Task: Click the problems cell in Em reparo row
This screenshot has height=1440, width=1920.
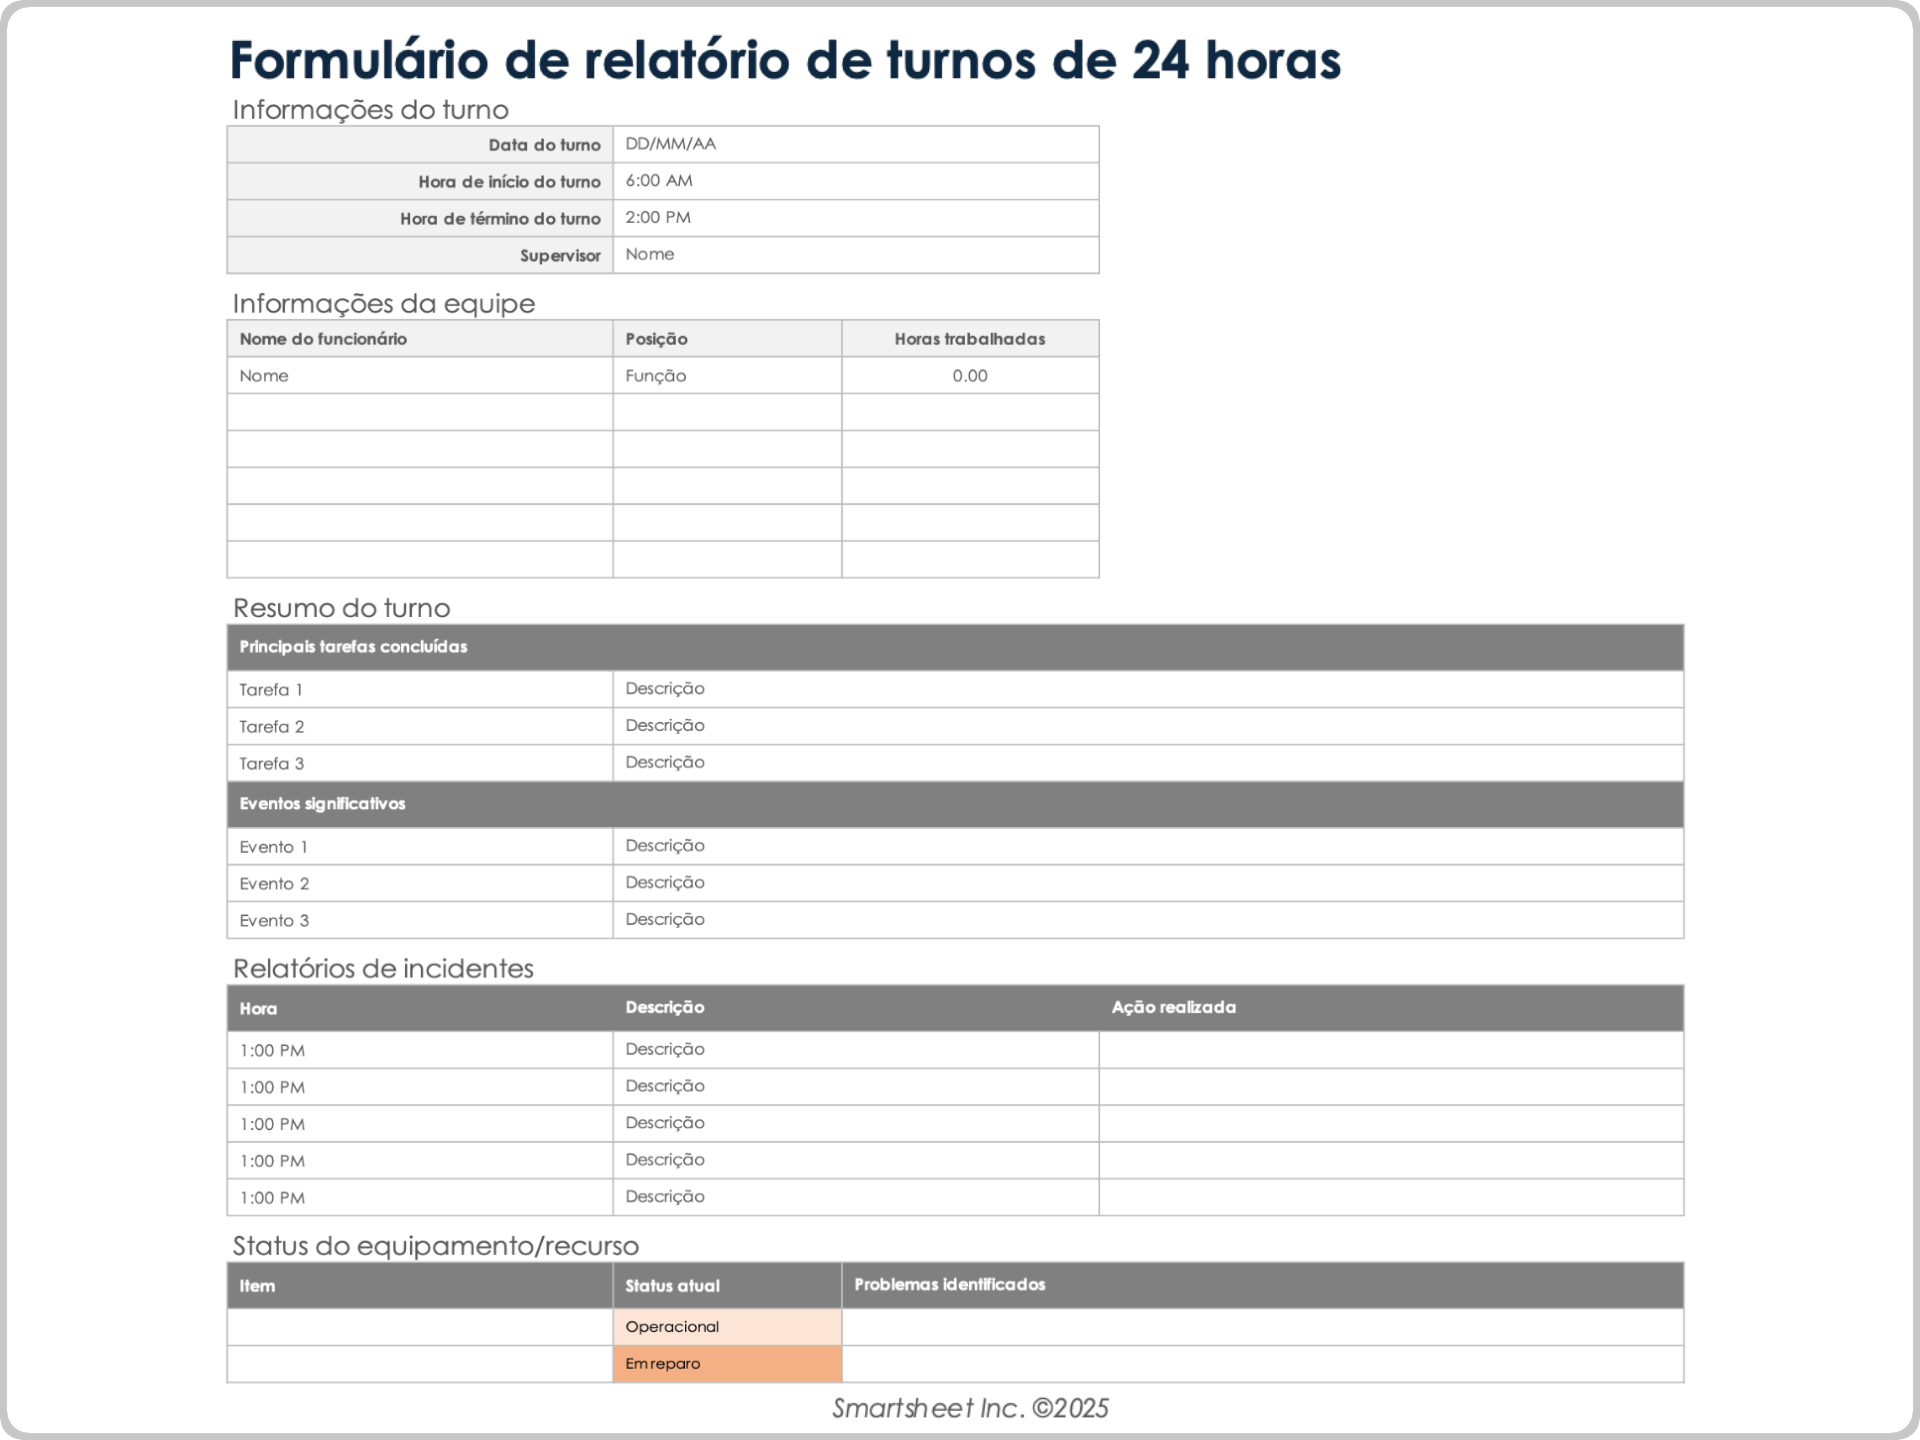Action: point(1263,1364)
